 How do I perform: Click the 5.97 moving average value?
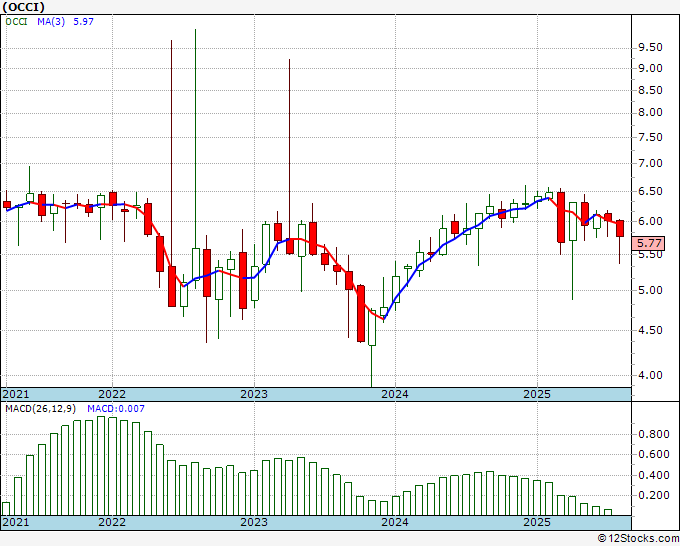point(83,22)
